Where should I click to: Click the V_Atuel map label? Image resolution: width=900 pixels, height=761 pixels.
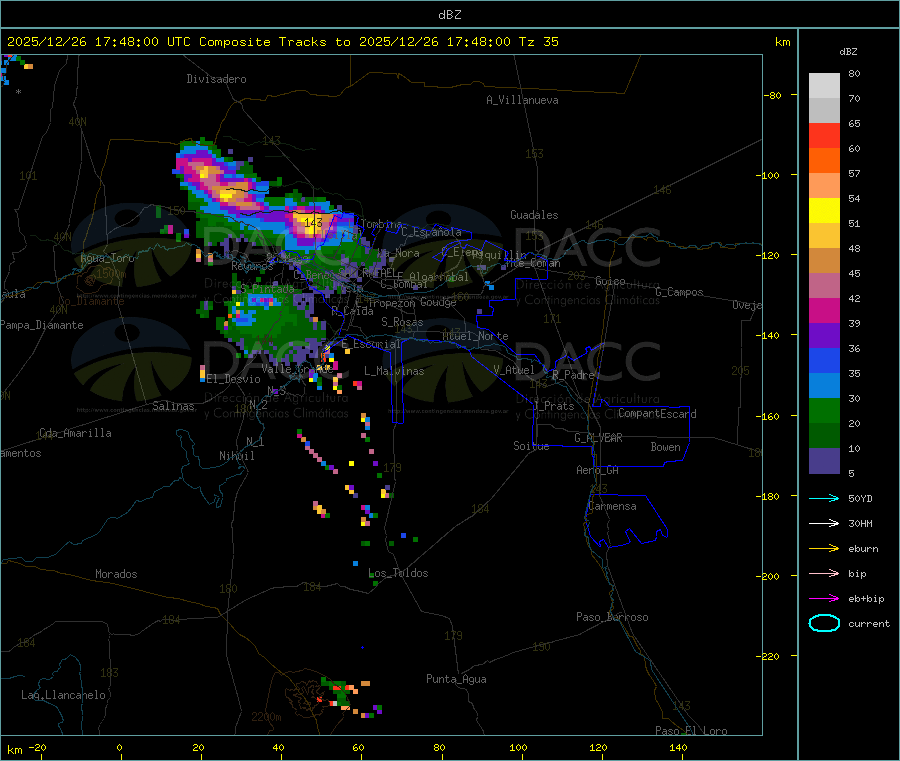514,370
